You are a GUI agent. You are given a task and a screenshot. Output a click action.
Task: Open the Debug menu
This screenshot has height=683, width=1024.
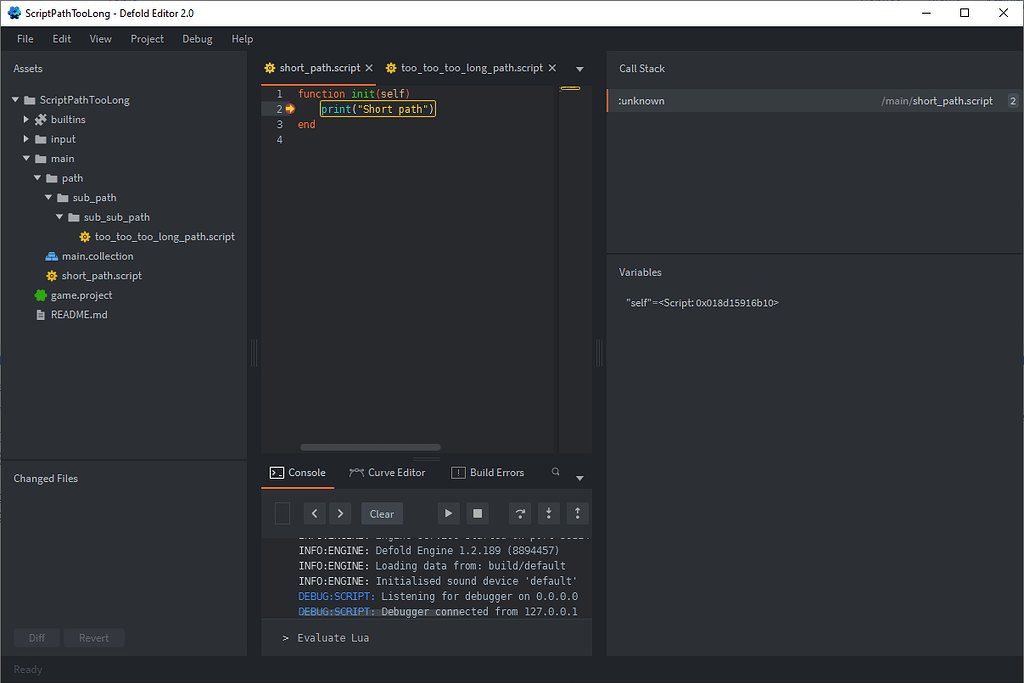coord(197,39)
